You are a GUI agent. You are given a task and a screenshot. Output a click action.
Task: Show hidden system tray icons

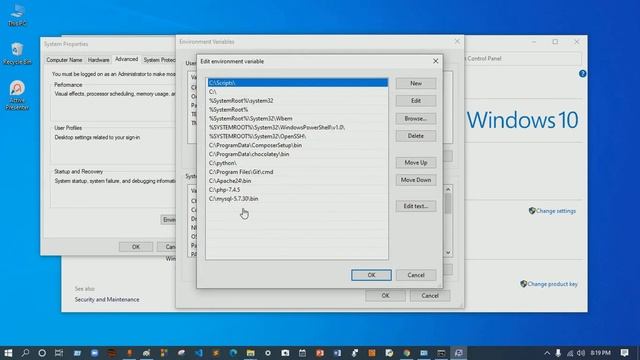547,353
